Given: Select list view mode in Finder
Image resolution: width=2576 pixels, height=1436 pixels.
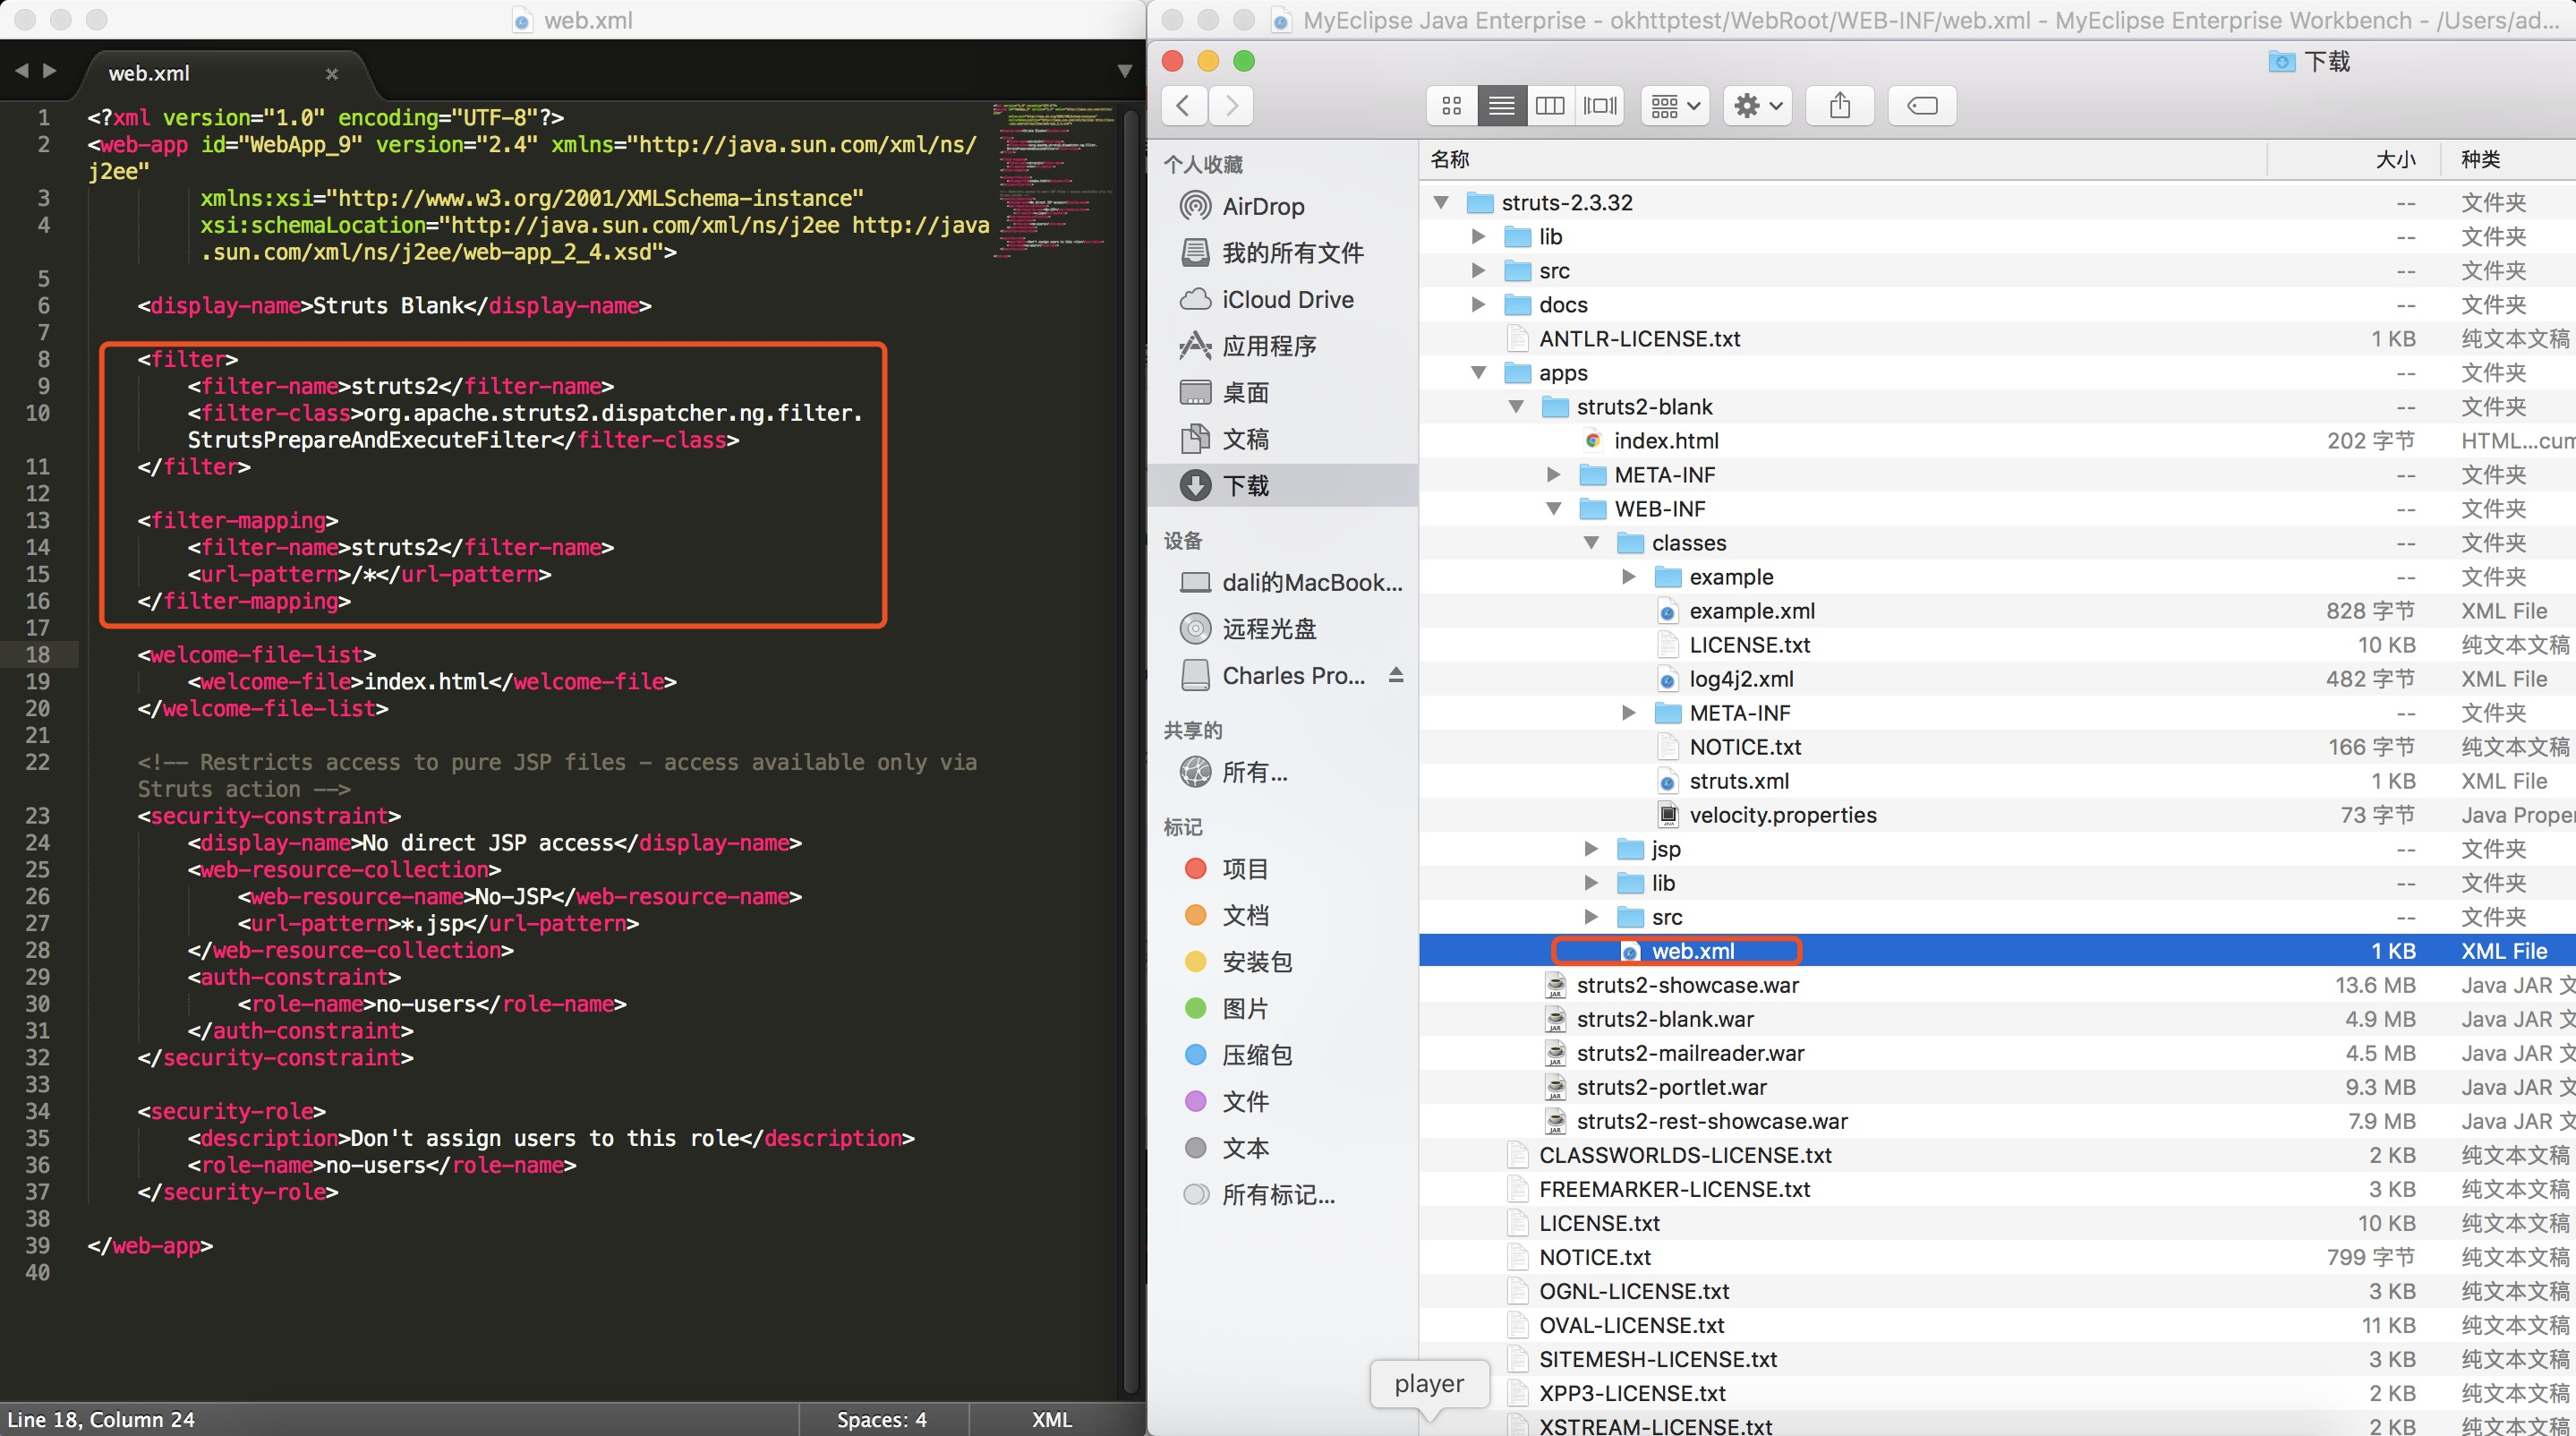Looking at the screenshot, I should point(1501,105).
